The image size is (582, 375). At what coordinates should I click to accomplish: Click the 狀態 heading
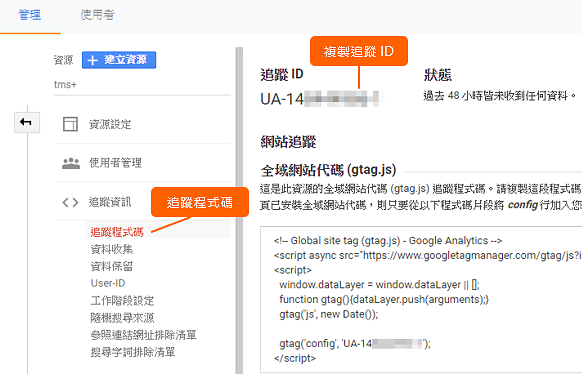(x=438, y=75)
